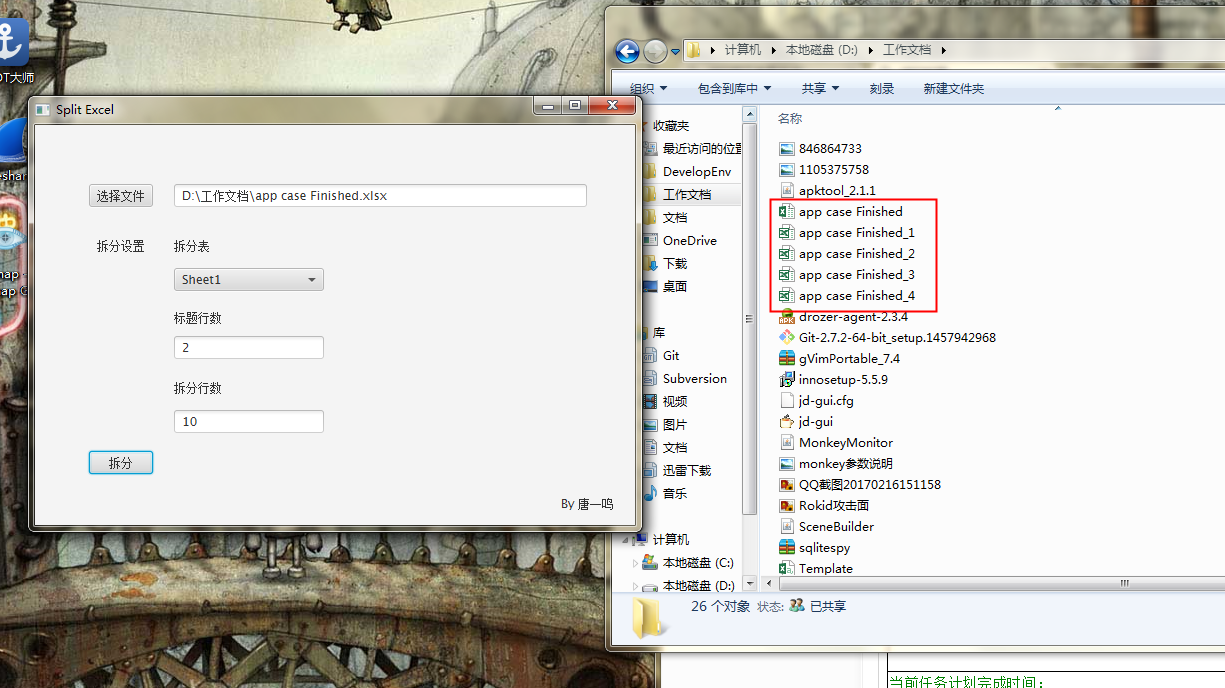
Task: Select image file 846864733 icon
Action: (x=787, y=149)
